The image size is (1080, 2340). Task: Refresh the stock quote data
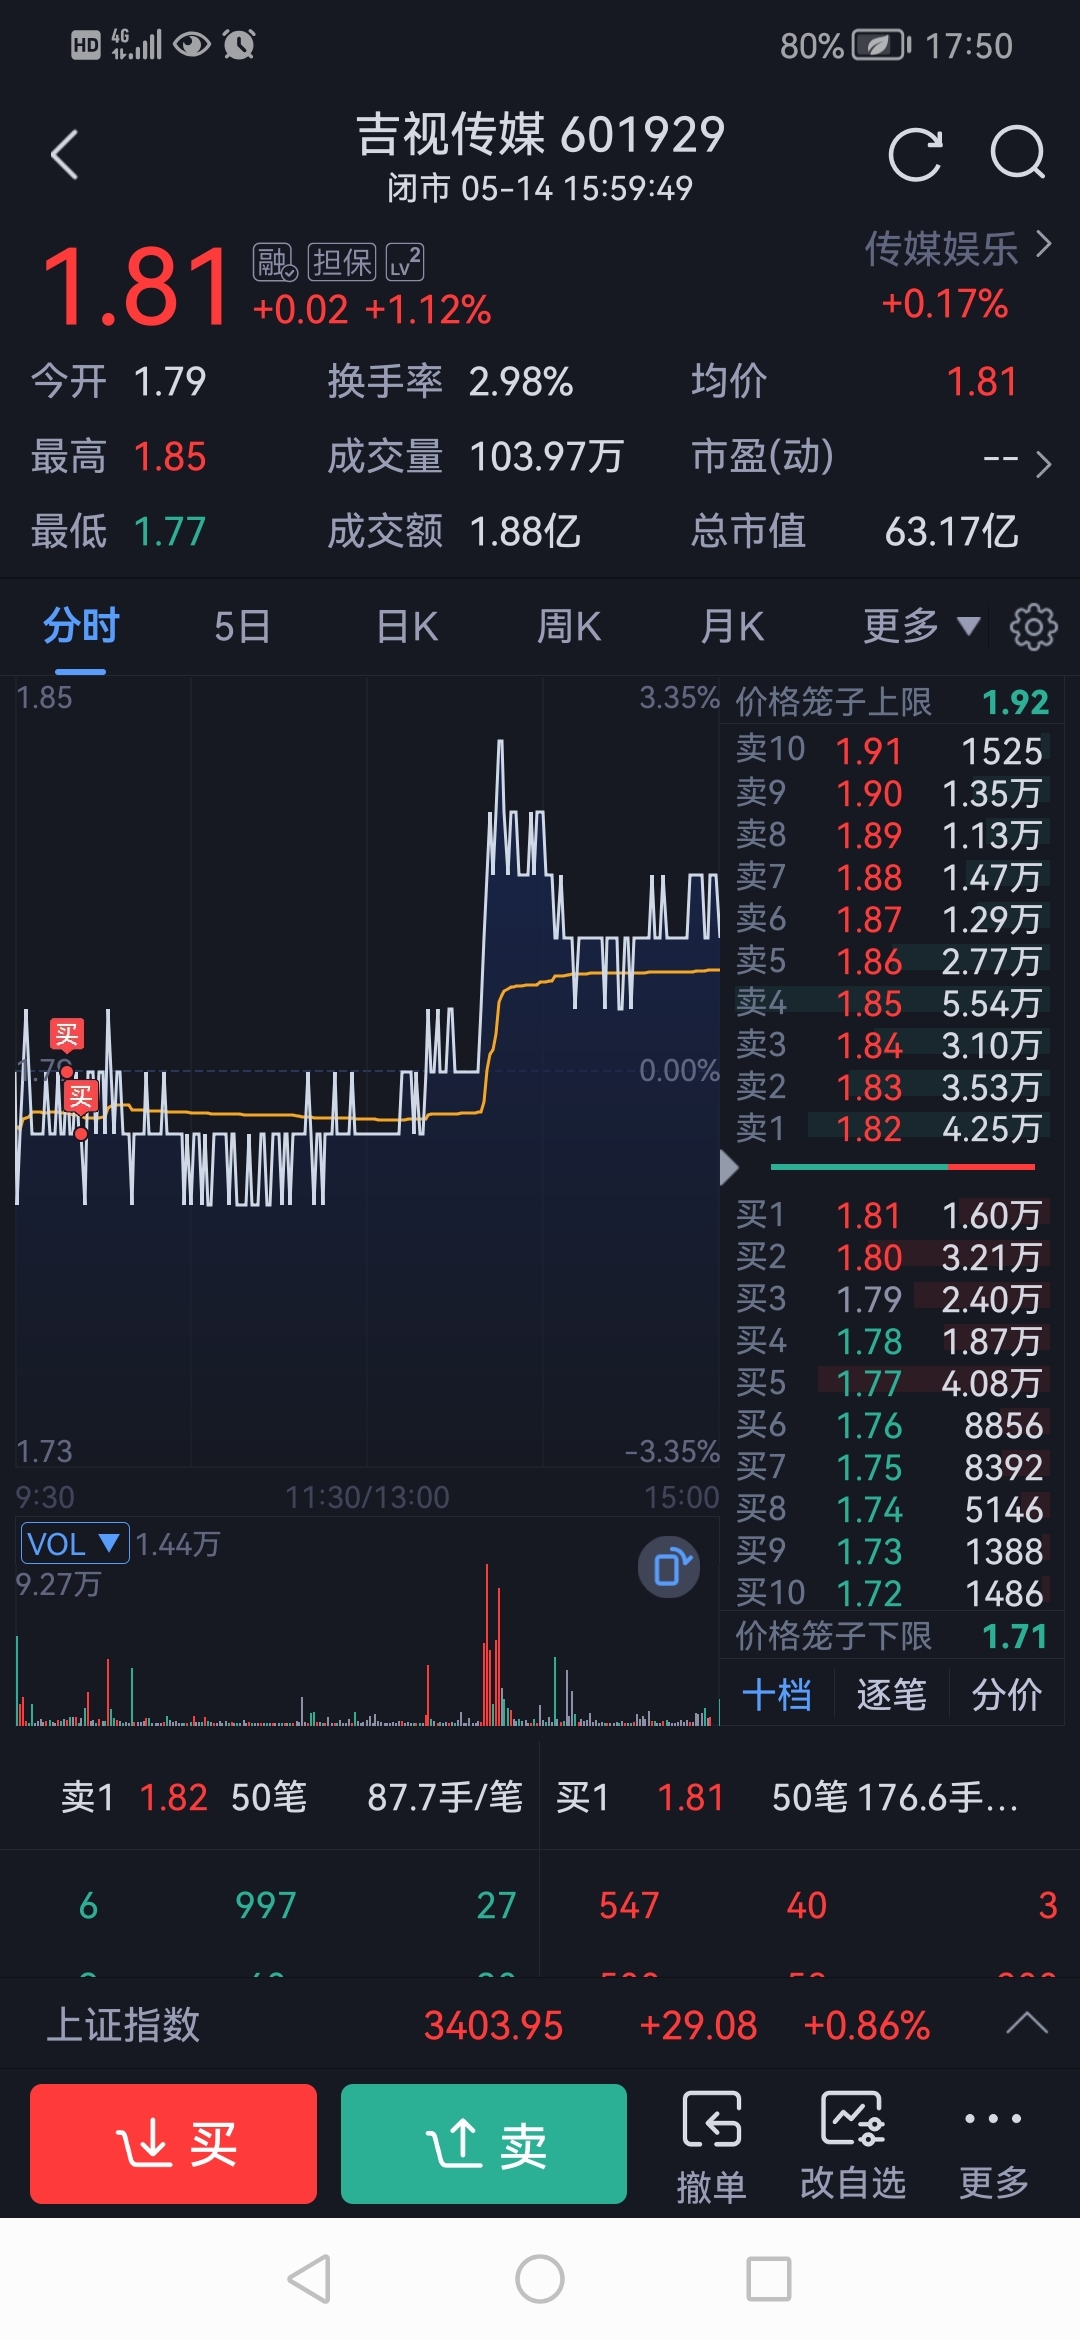pyautogui.click(x=915, y=155)
